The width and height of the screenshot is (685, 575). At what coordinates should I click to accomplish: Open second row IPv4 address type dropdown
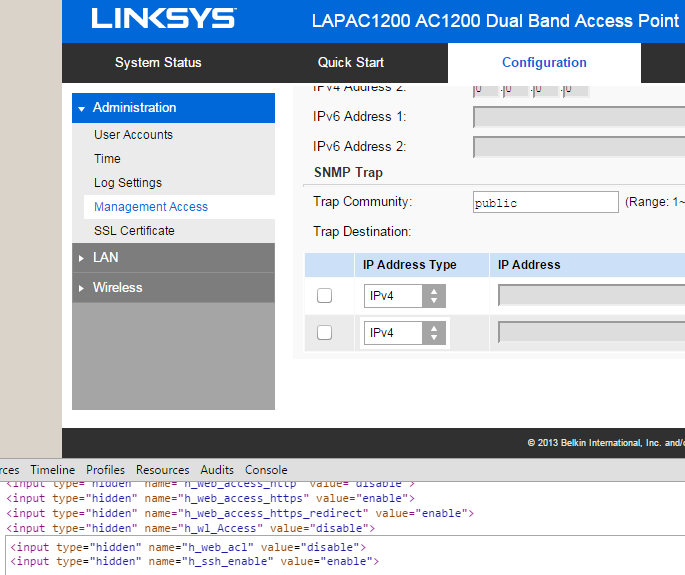point(405,333)
